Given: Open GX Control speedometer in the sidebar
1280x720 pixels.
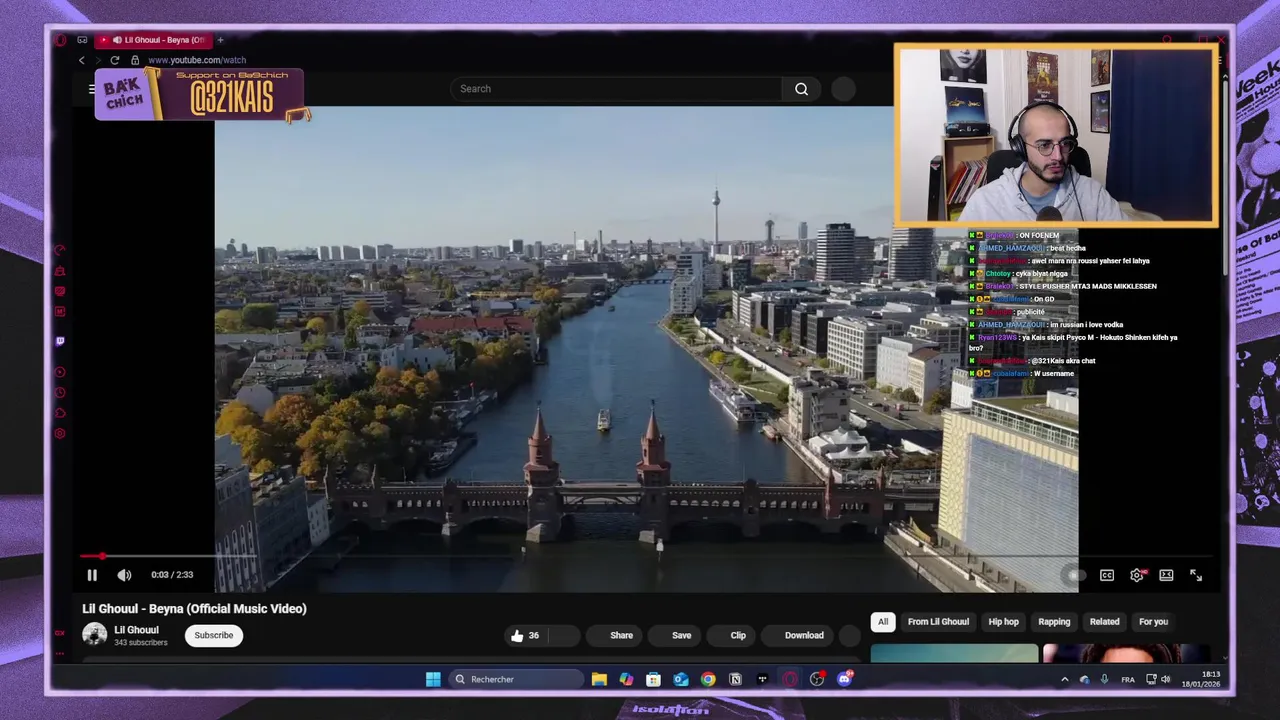Looking at the screenshot, I should pos(60,250).
